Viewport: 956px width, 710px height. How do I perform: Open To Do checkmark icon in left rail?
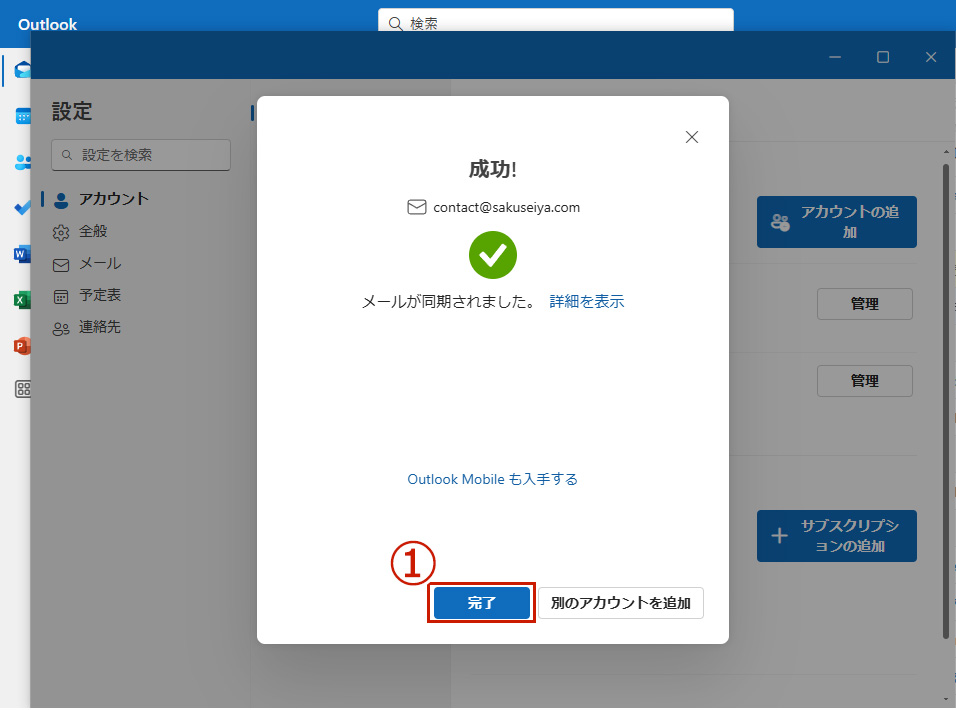tap(23, 208)
